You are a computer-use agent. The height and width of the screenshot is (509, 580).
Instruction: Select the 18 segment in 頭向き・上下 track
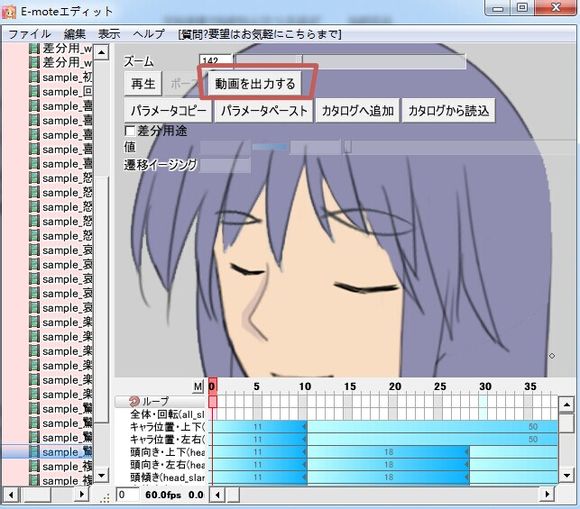pyautogui.click(x=388, y=452)
